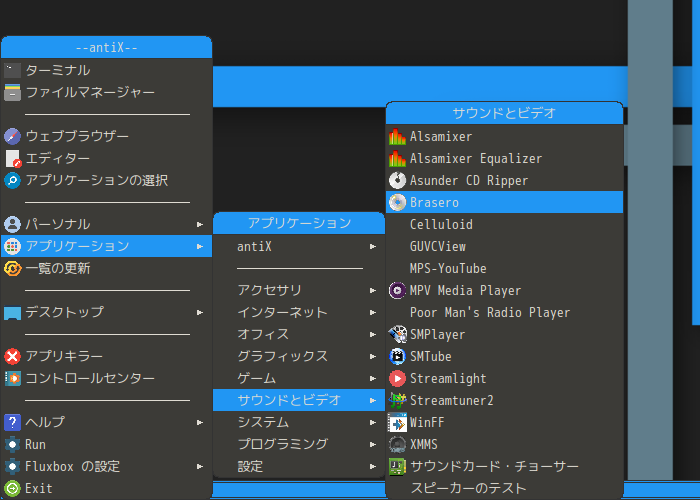The width and height of the screenshot is (700, 500).
Task: Launch Poor Man's Radio Player
Action: tap(504, 312)
